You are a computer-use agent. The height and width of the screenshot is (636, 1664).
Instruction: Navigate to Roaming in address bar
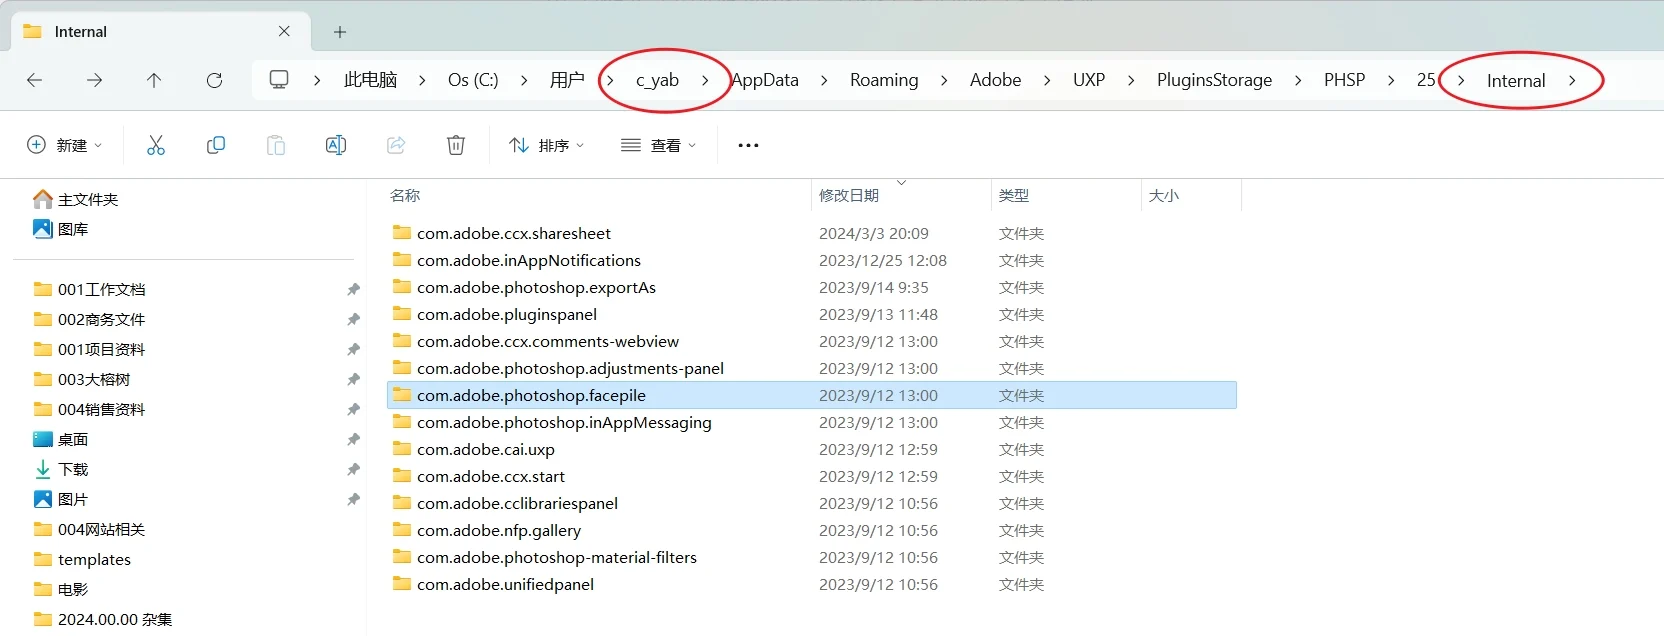pos(884,80)
